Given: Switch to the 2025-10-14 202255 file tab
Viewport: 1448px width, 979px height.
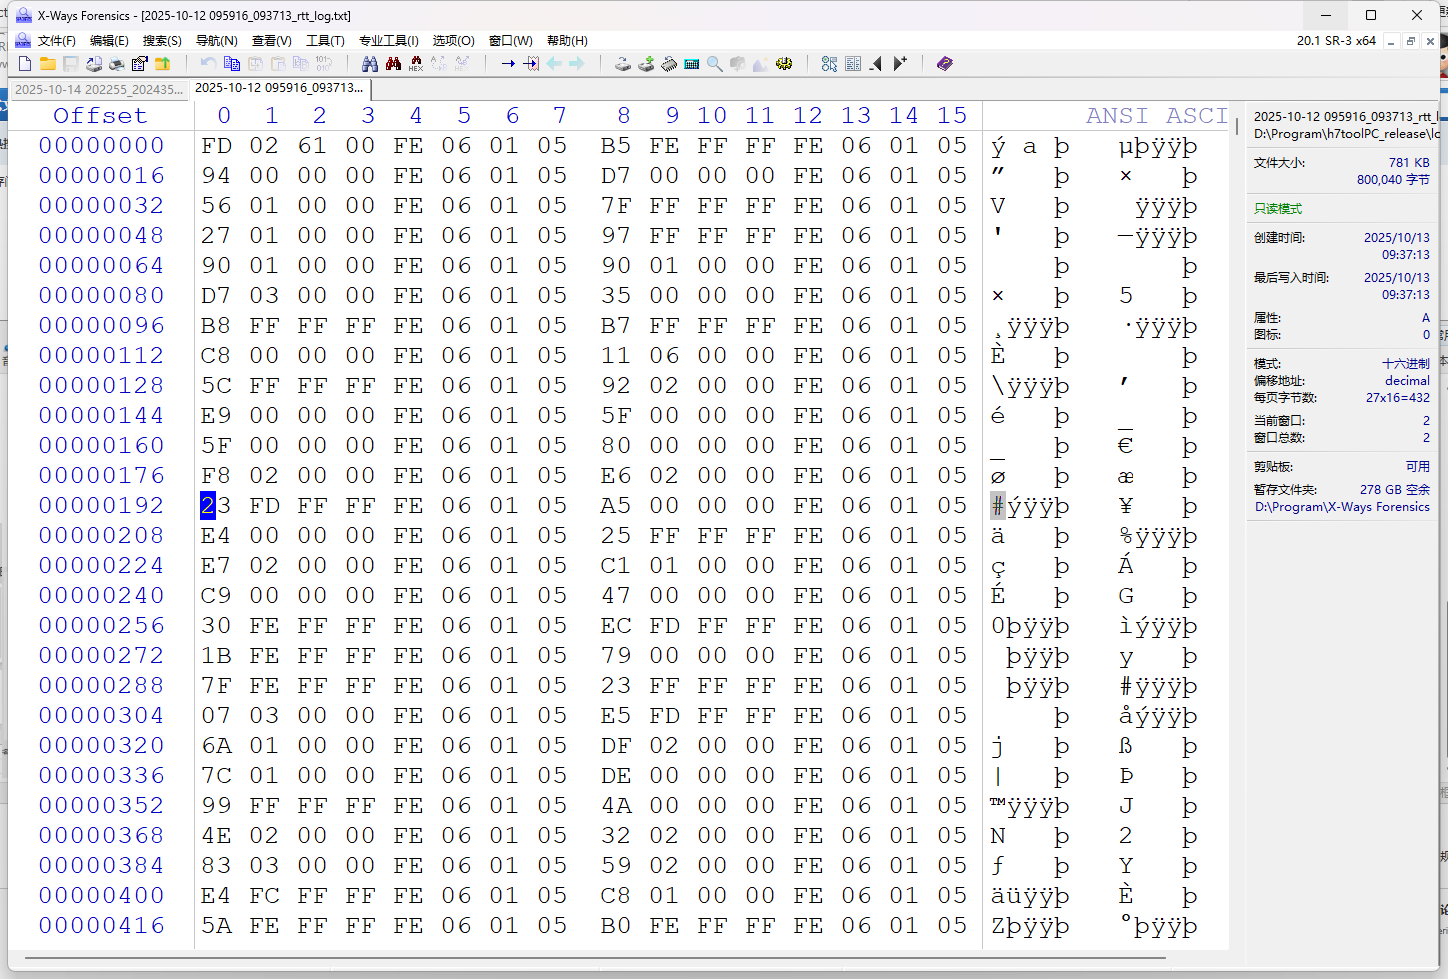Looking at the screenshot, I should (98, 89).
